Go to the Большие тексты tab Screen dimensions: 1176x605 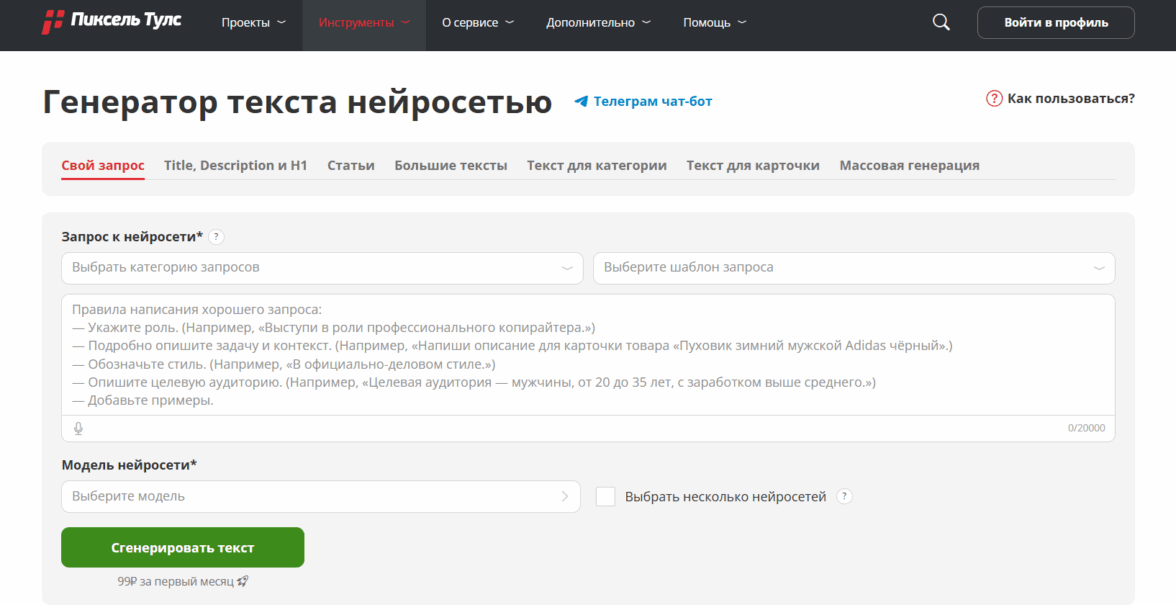coord(450,165)
